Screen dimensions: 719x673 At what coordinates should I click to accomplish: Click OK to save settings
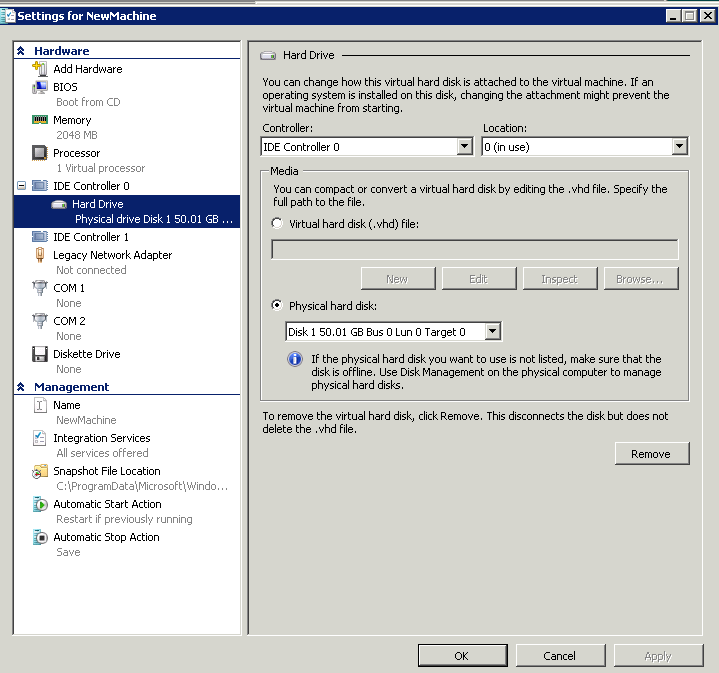tap(462, 656)
